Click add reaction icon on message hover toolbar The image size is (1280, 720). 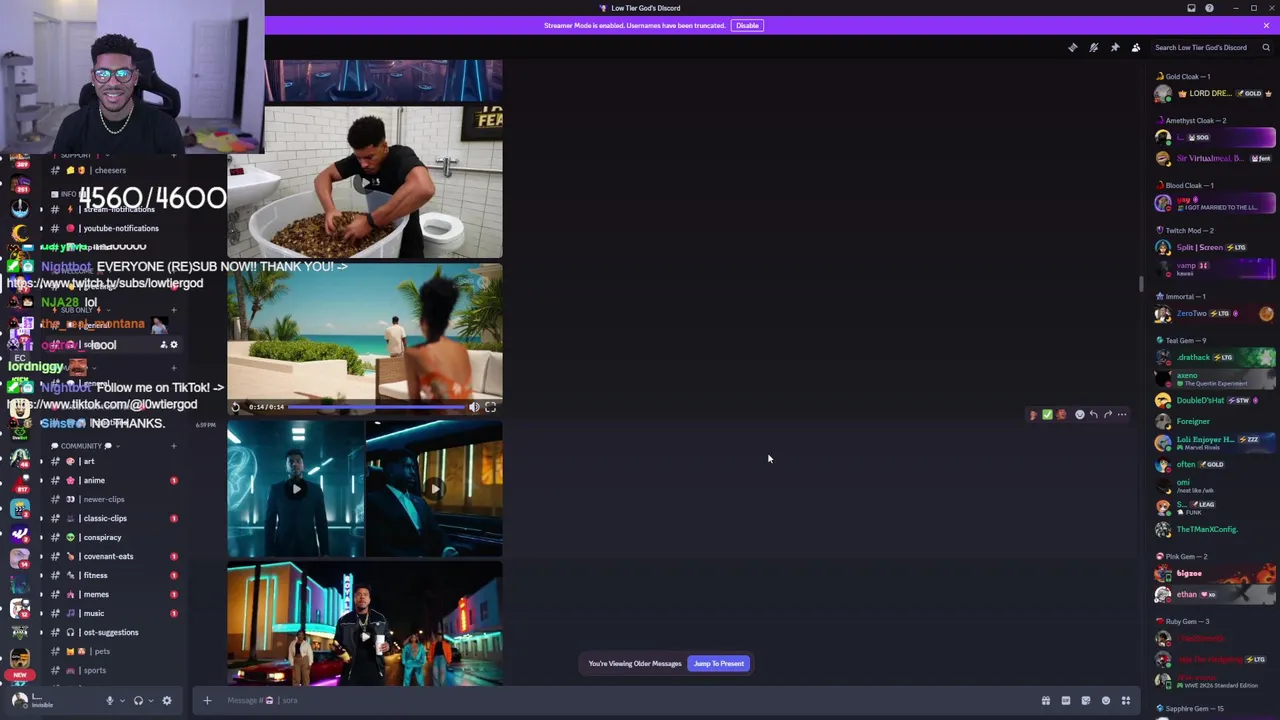[x=1080, y=414]
